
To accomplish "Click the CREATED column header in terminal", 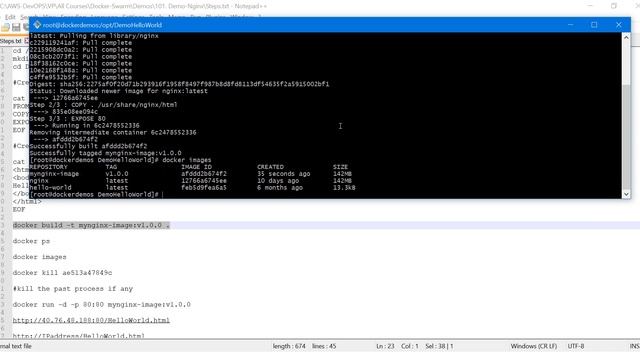I will [270, 167].
